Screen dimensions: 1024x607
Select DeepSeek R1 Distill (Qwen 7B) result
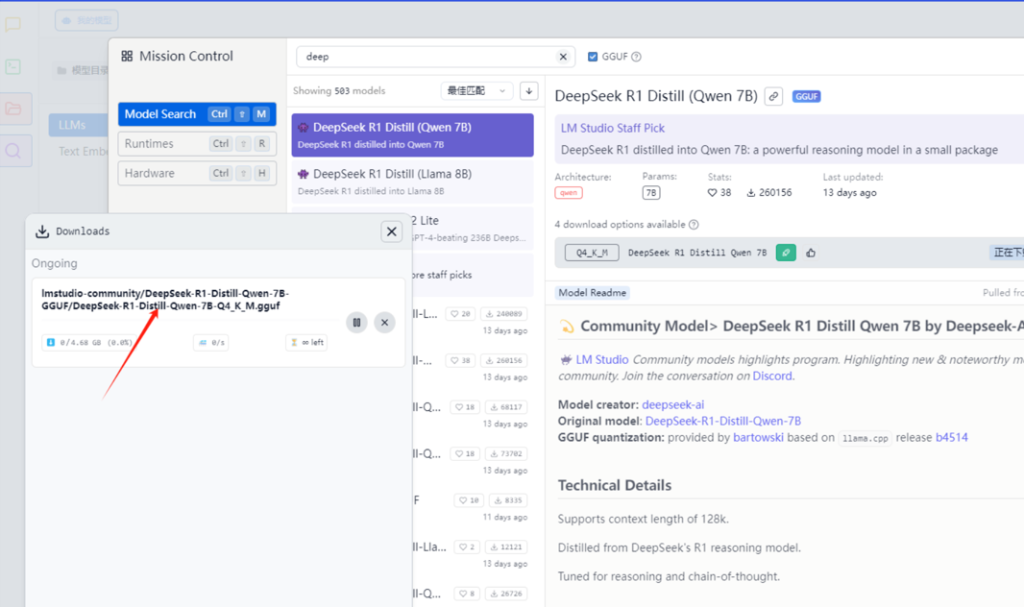(412, 135)
